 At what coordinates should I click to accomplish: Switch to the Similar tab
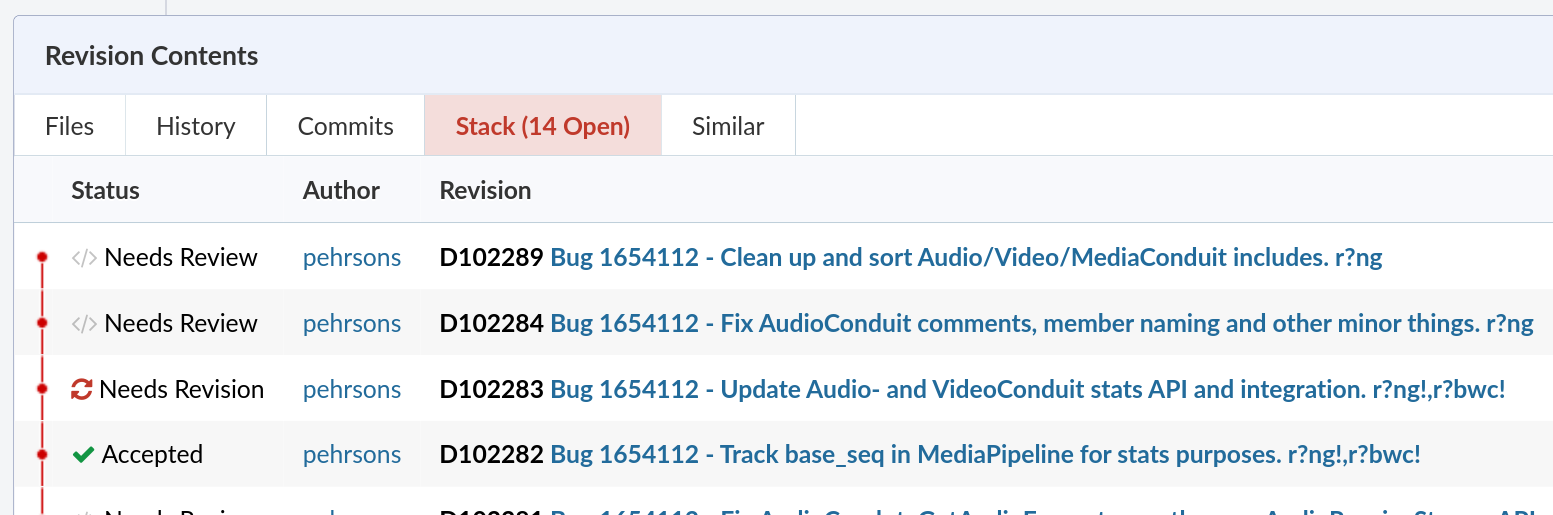tap(728, 127)
